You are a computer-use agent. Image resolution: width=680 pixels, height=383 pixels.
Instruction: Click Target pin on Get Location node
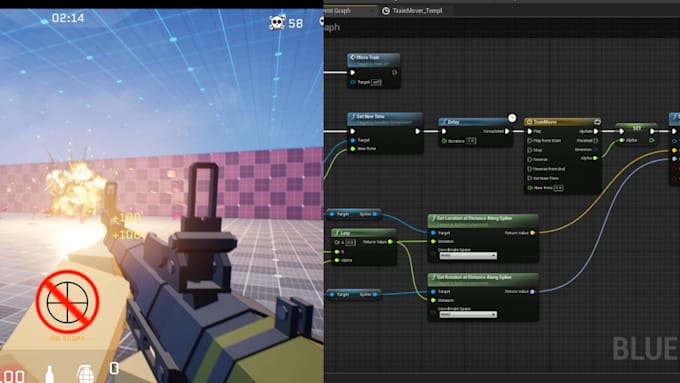tap(433, 233)
